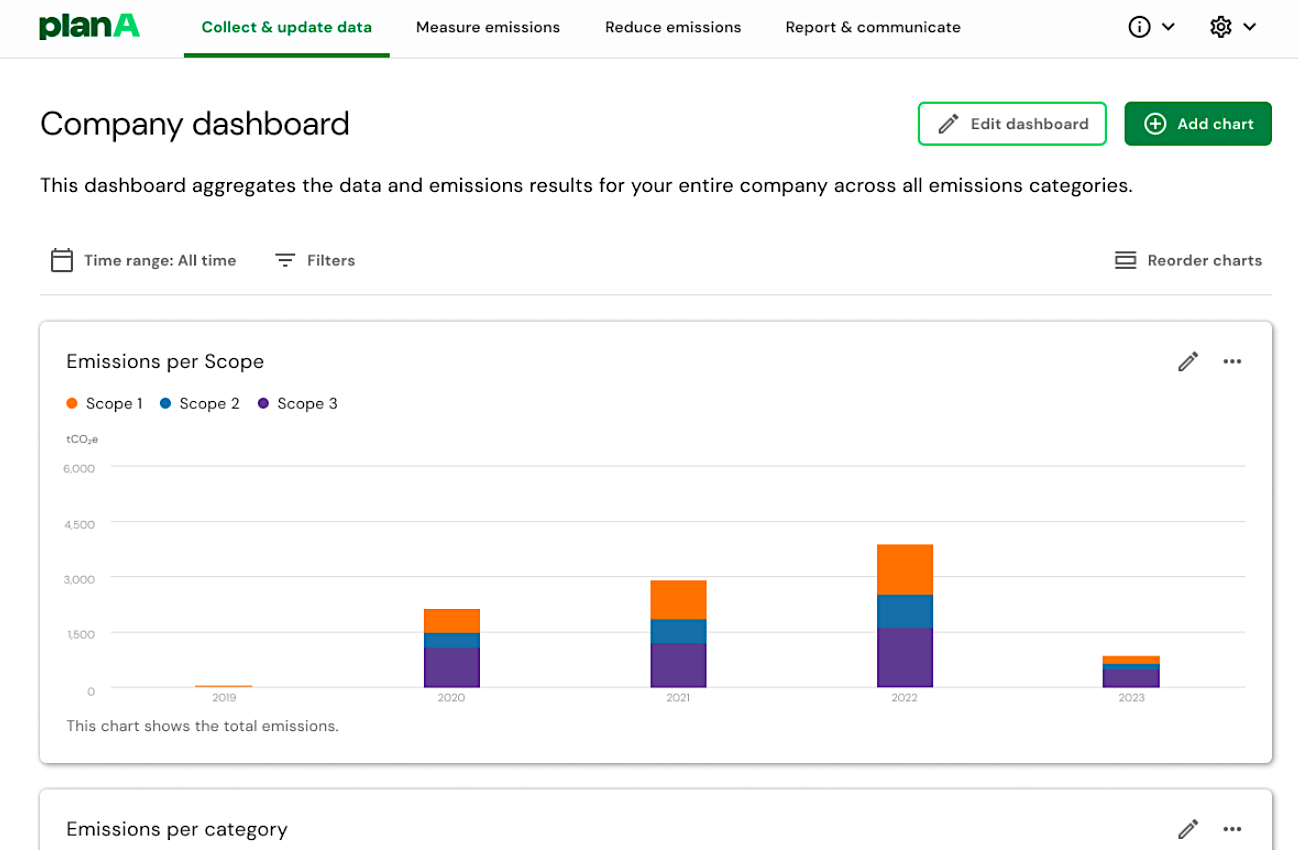Click the settings gear icon
1298x850 pixels.
tap(1220, 27)
